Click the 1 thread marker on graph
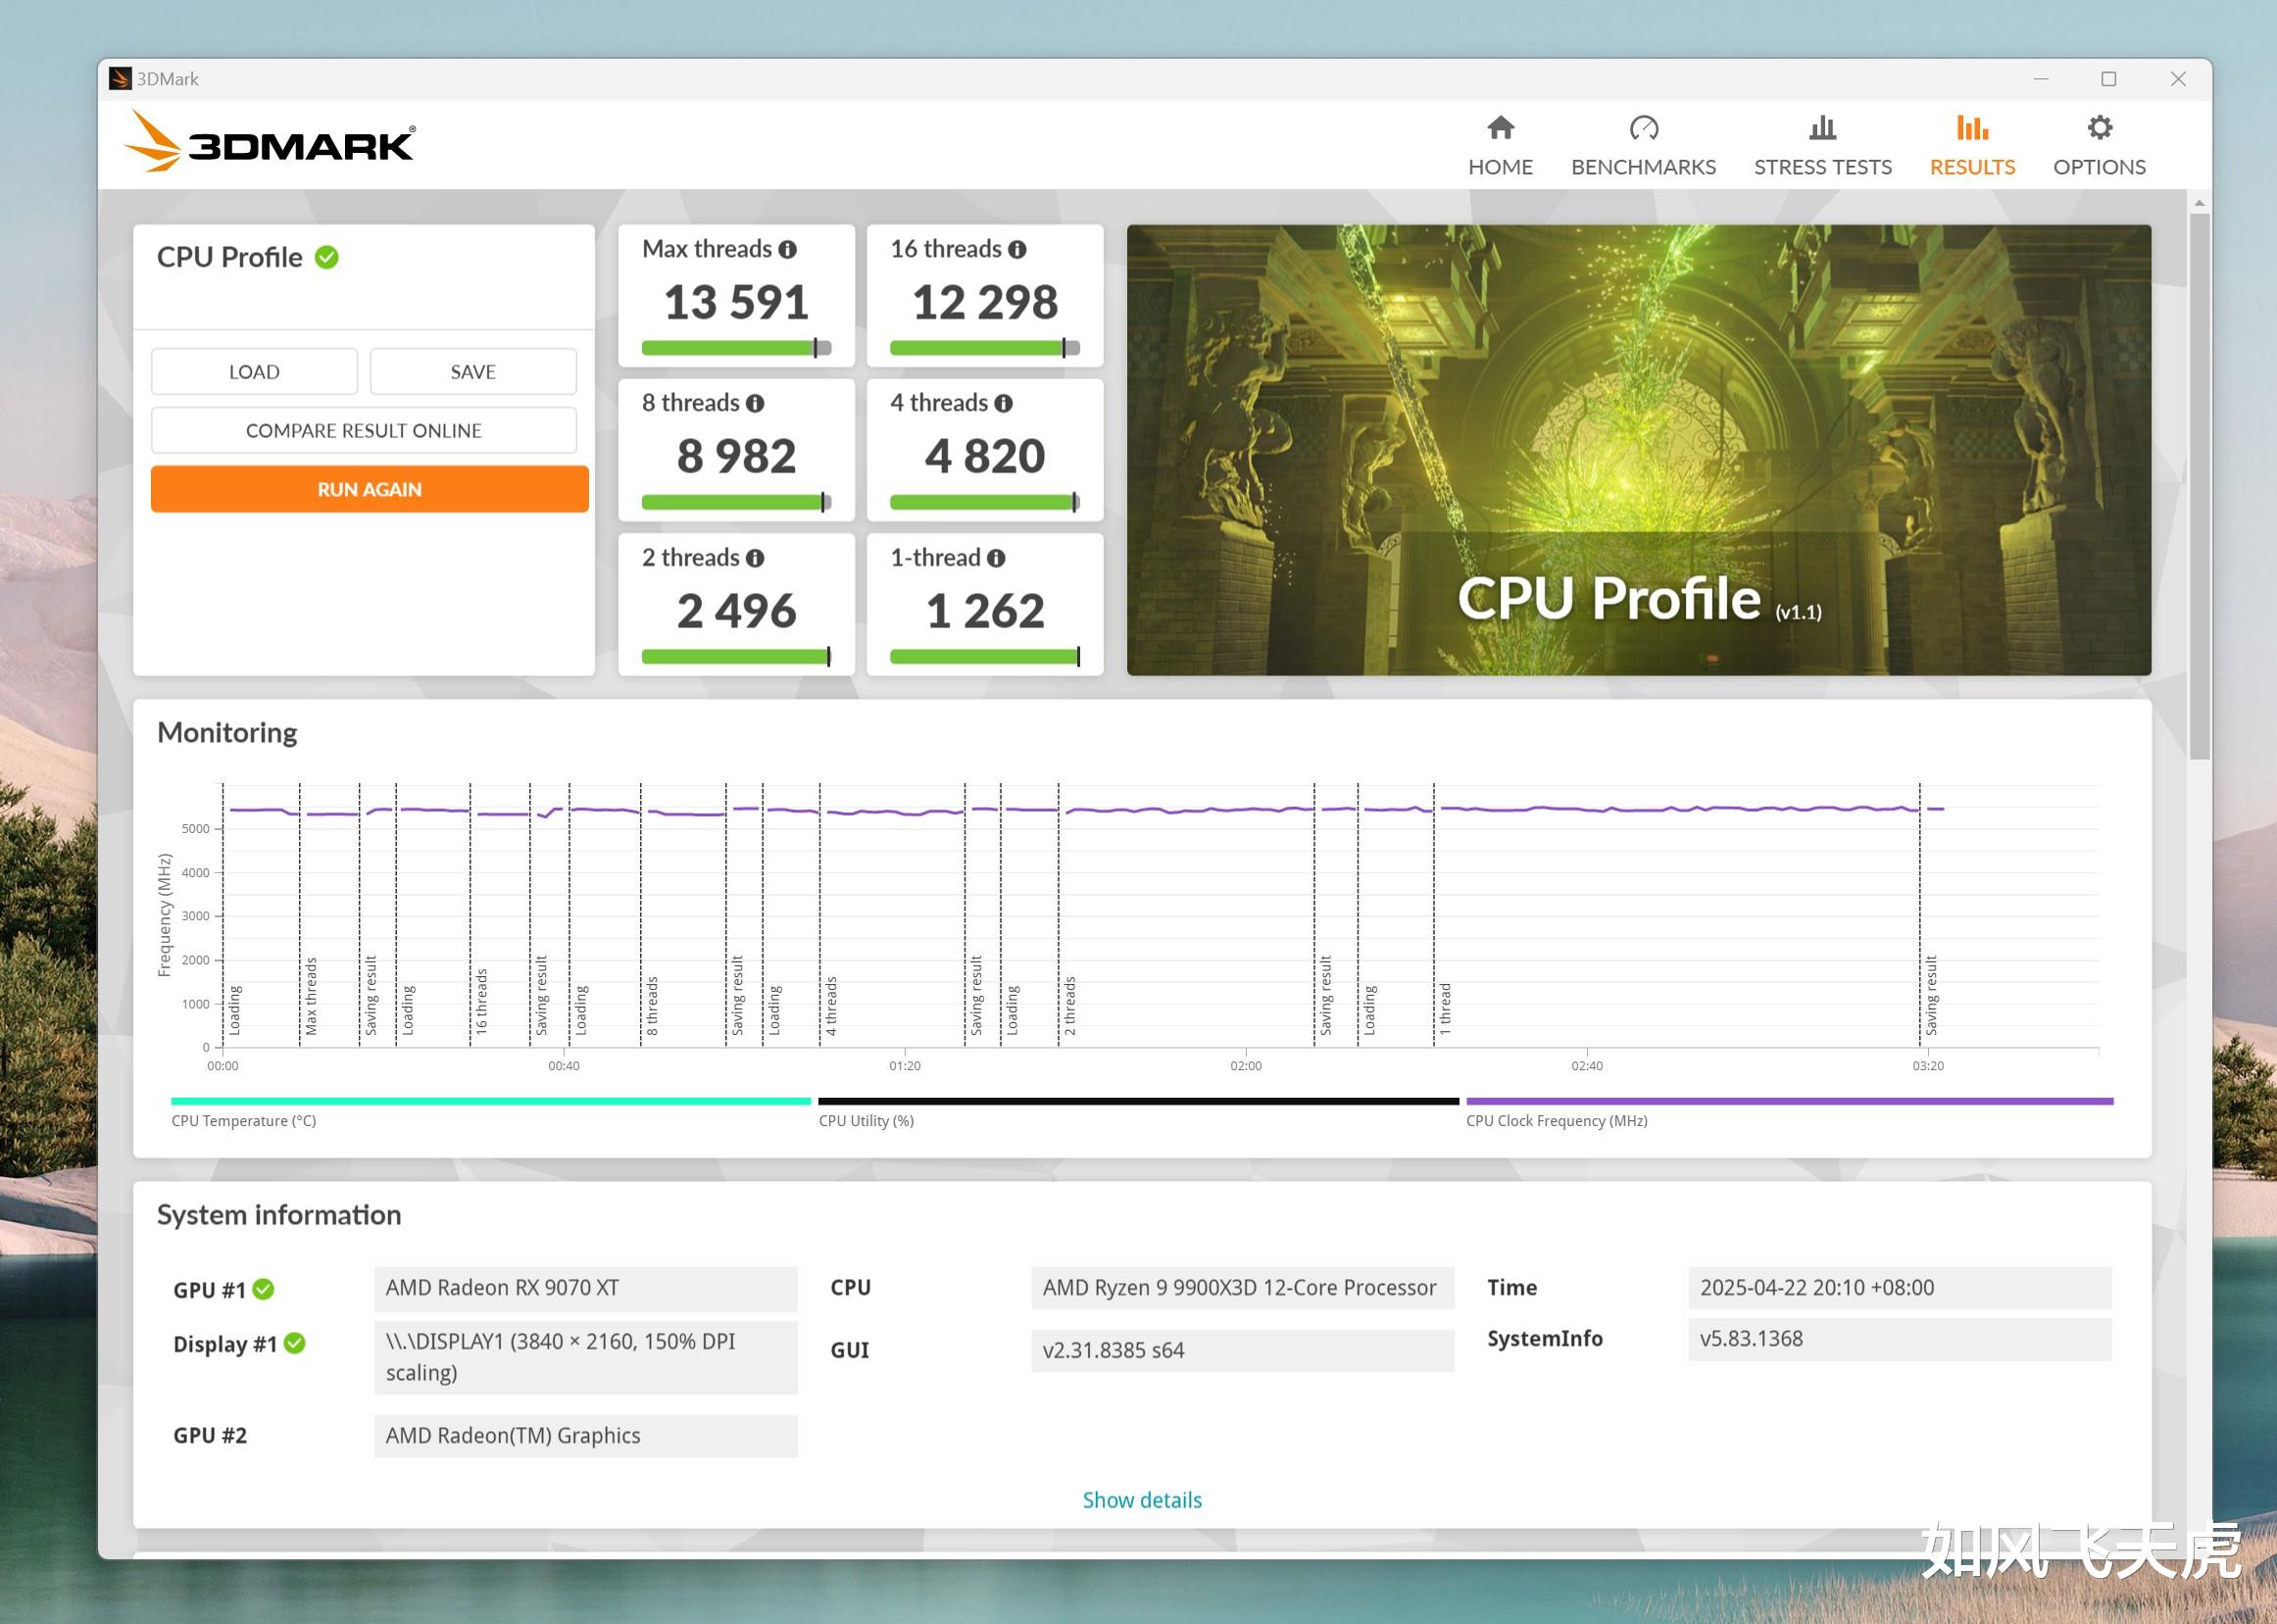 (x=1445, y=1008)
